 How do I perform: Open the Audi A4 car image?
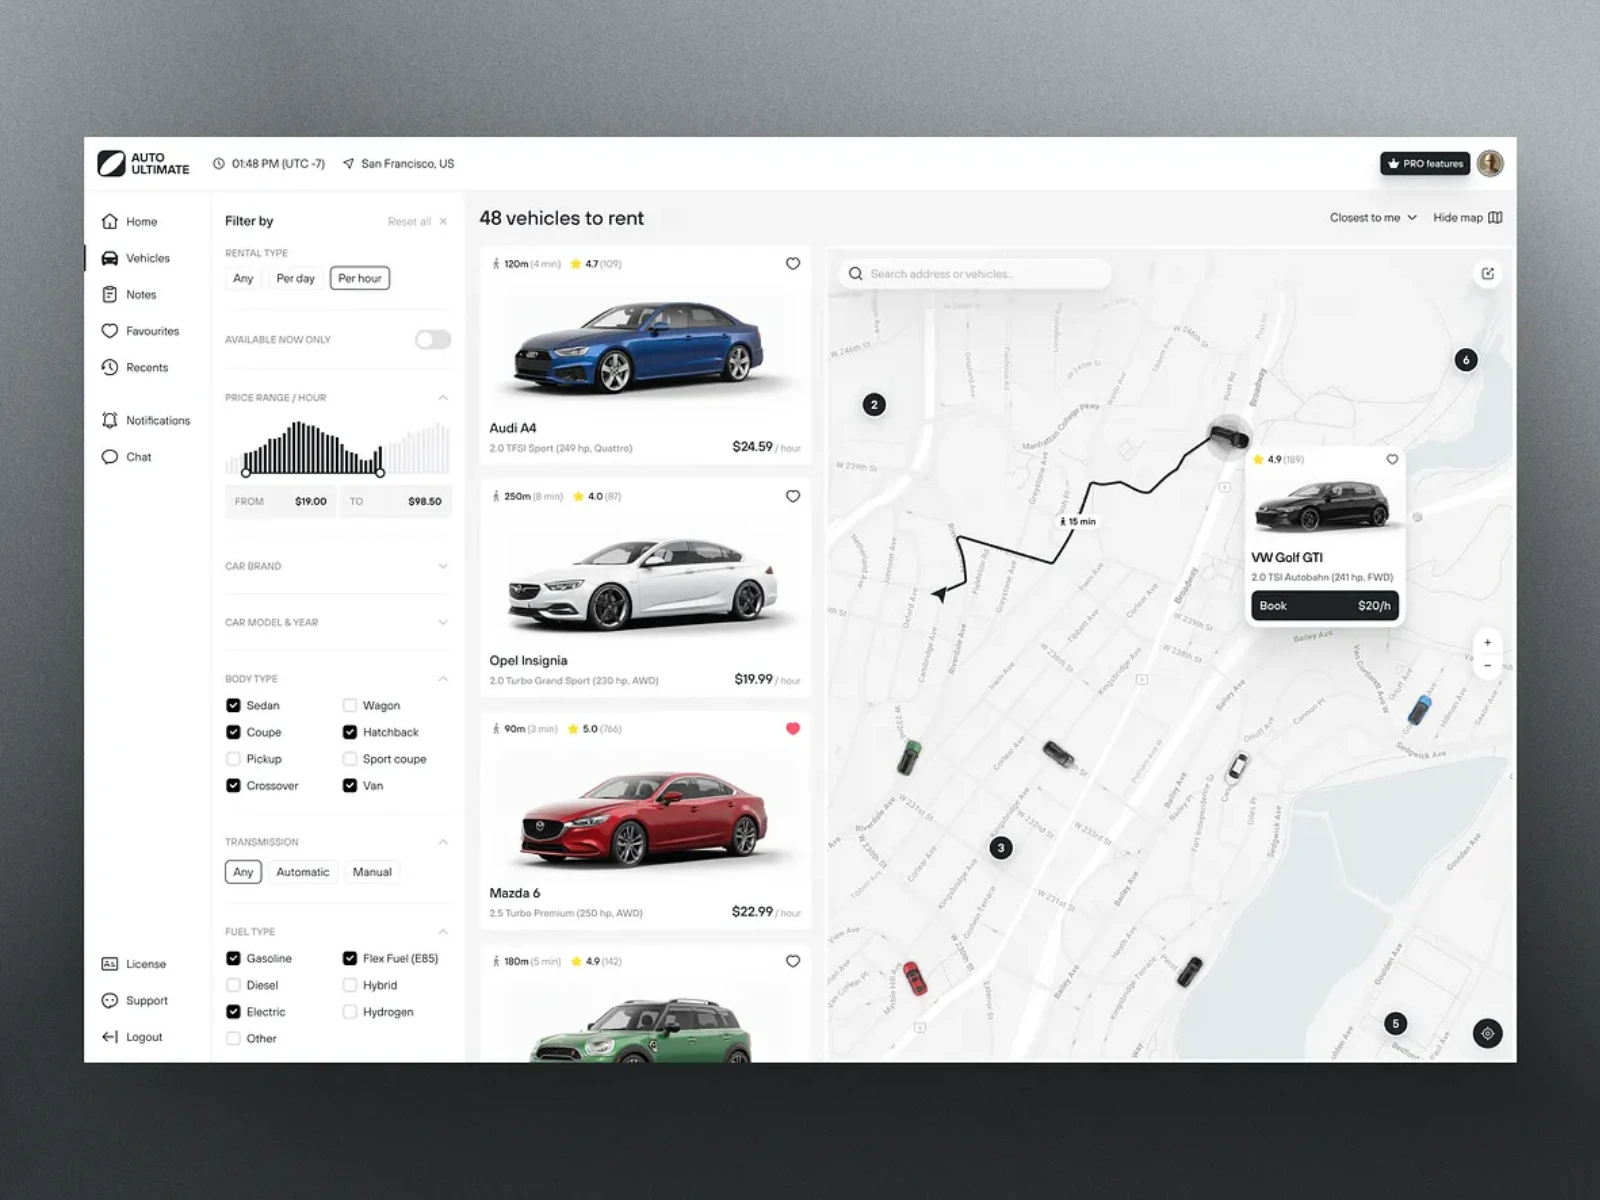point(639,347)
